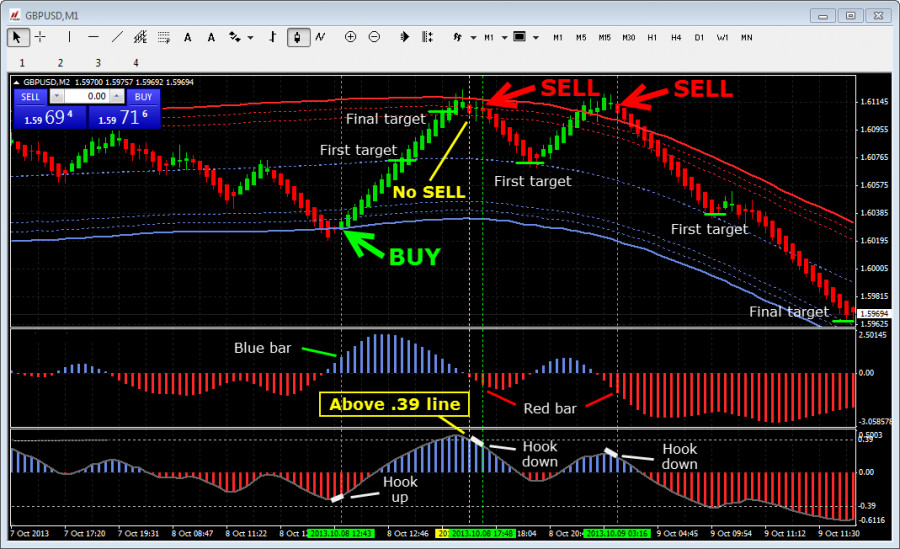Click the 2013.10.08 17:48 time marker
900x549 pixels.
[x=482, y=533]
